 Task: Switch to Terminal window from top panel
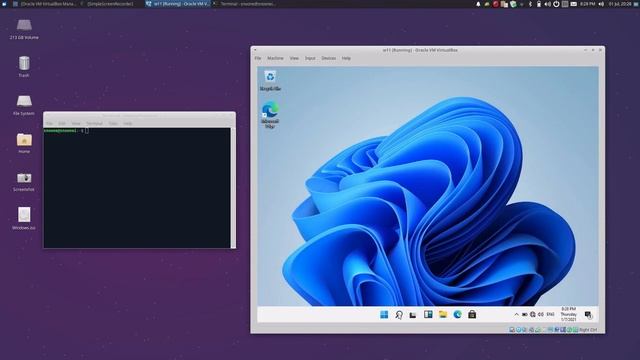(x=245, y=4)
